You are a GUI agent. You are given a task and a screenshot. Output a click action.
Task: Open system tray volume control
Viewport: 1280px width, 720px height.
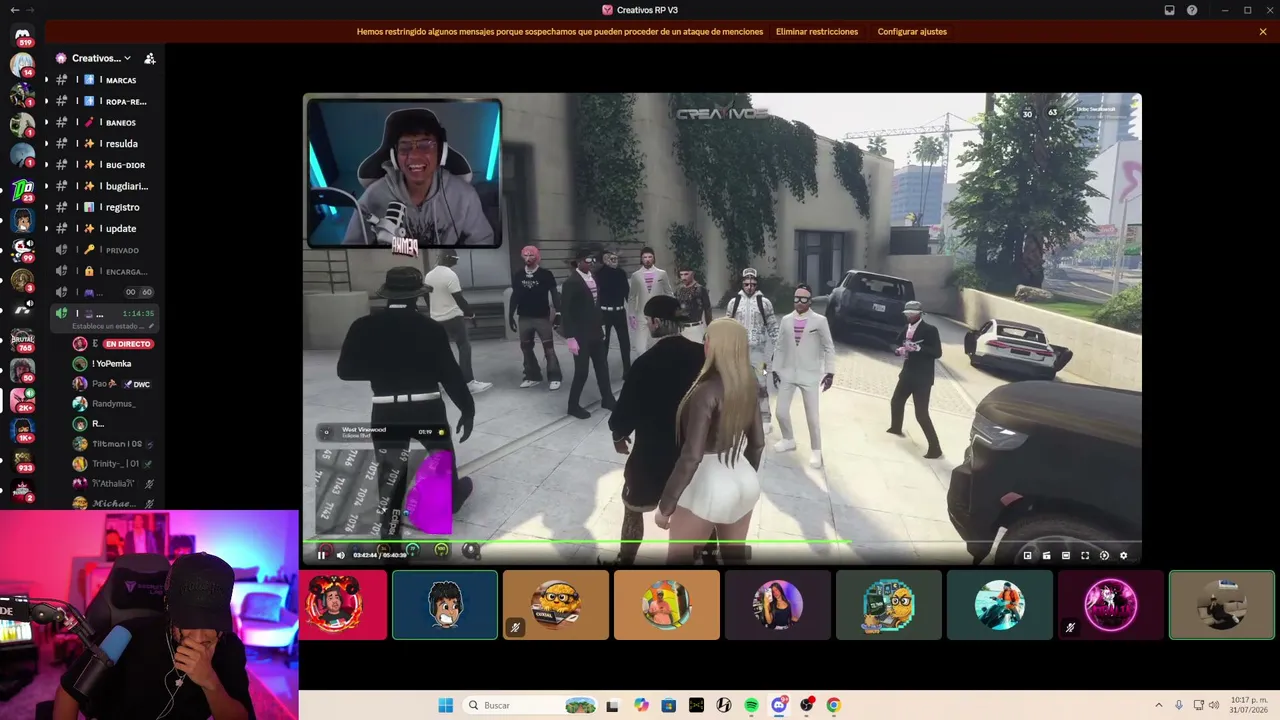[1213, 705]
